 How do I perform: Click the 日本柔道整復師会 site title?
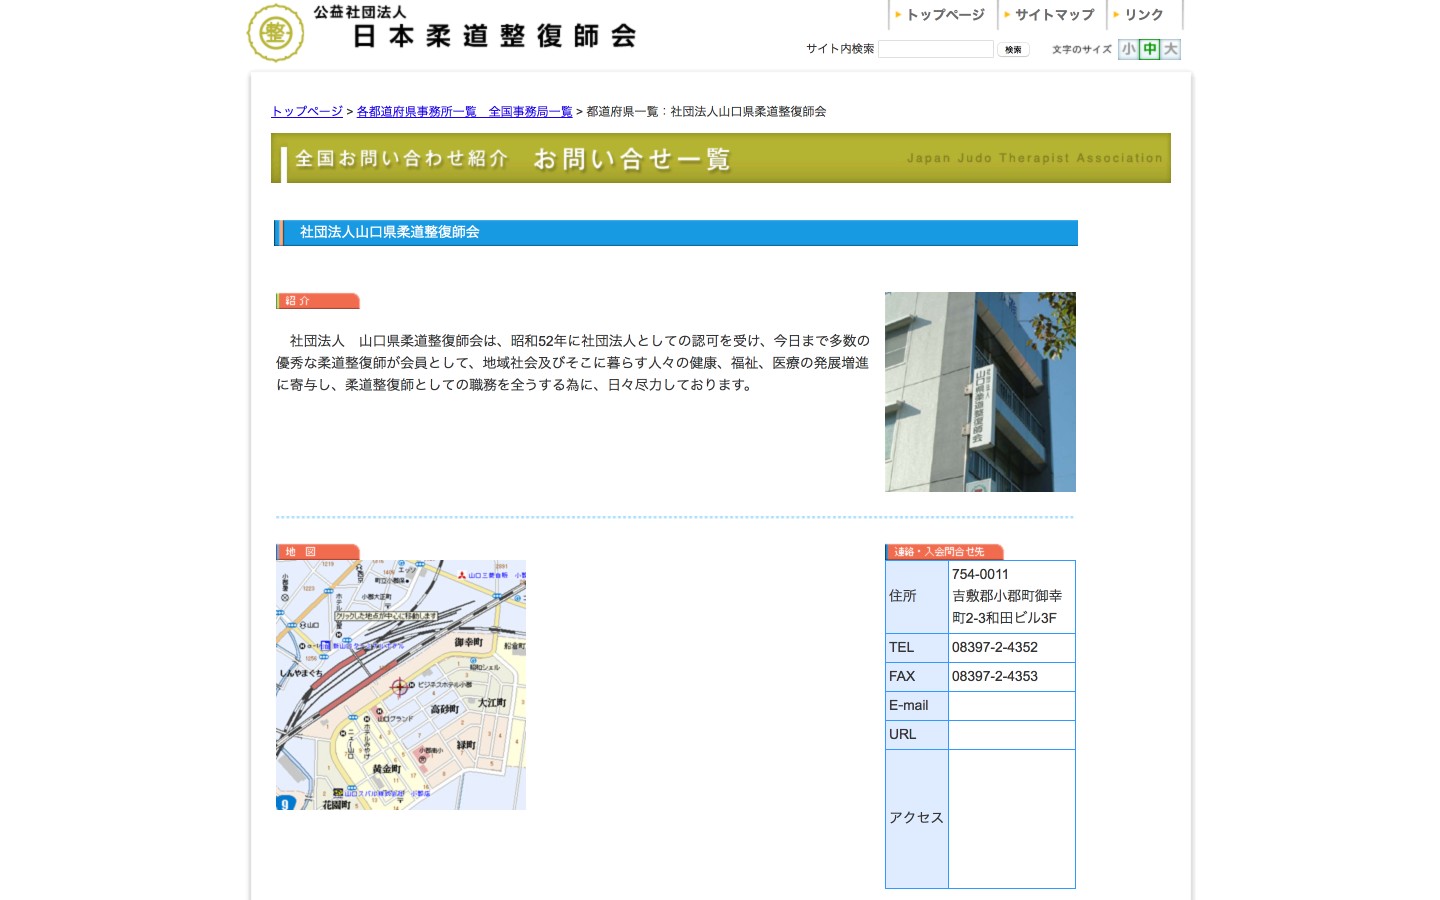[495, 36]
